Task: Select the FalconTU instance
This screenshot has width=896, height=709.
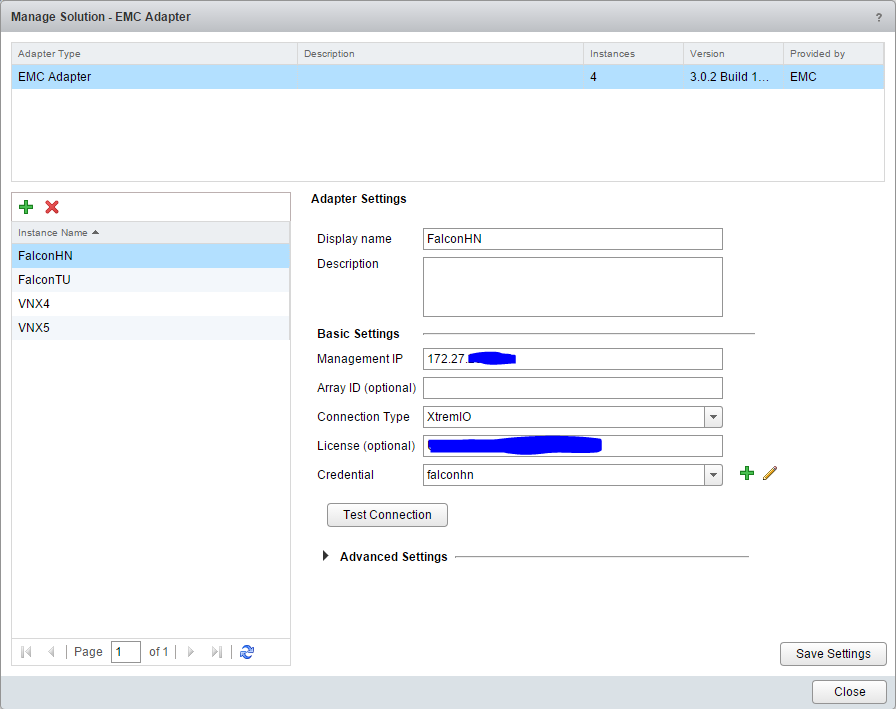Action: point(45,280)
